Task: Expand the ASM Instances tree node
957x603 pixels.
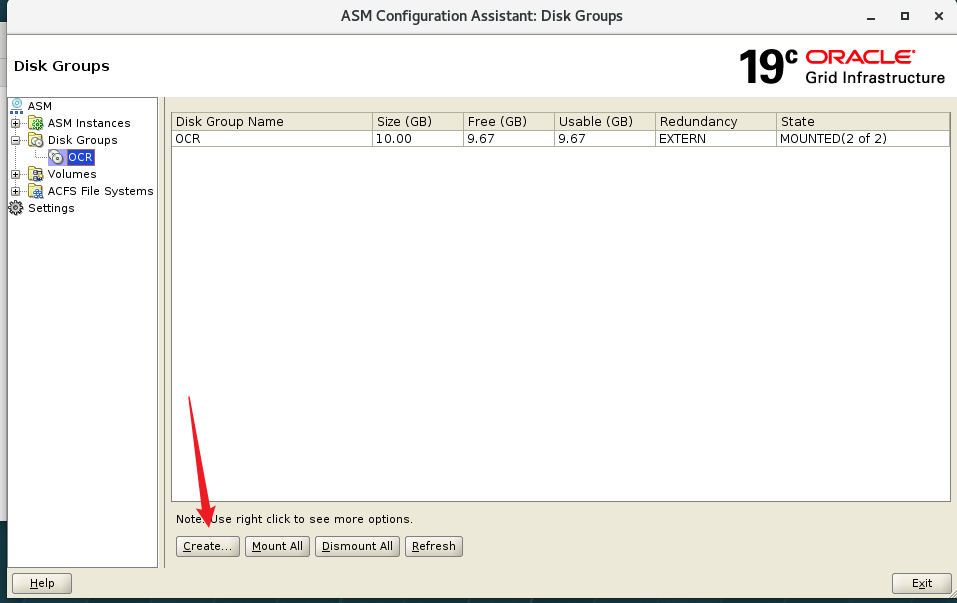Action: [x=15, y=123]
